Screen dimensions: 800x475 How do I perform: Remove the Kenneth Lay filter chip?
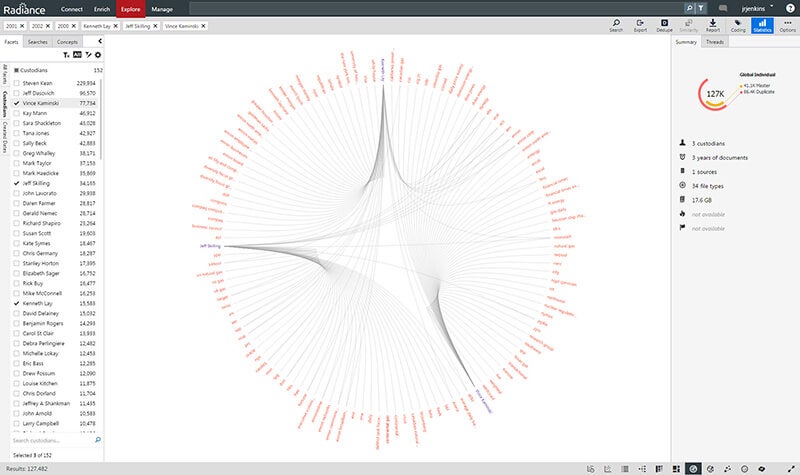[115, 26]
